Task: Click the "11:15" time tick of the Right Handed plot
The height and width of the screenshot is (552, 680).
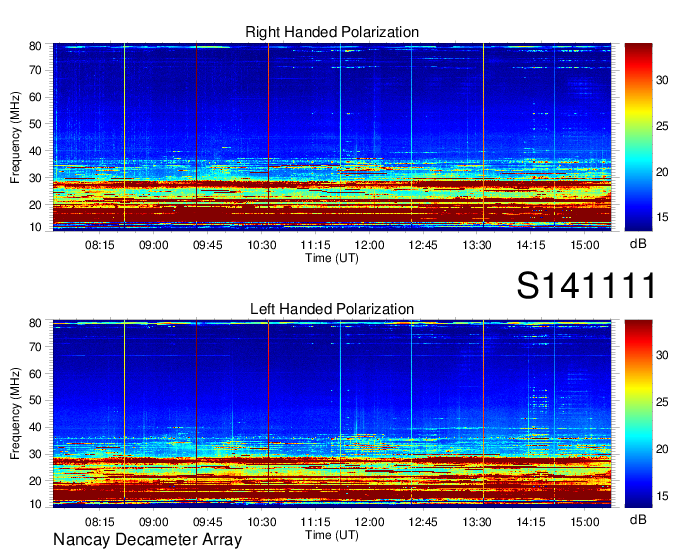Action: point(315,245)
